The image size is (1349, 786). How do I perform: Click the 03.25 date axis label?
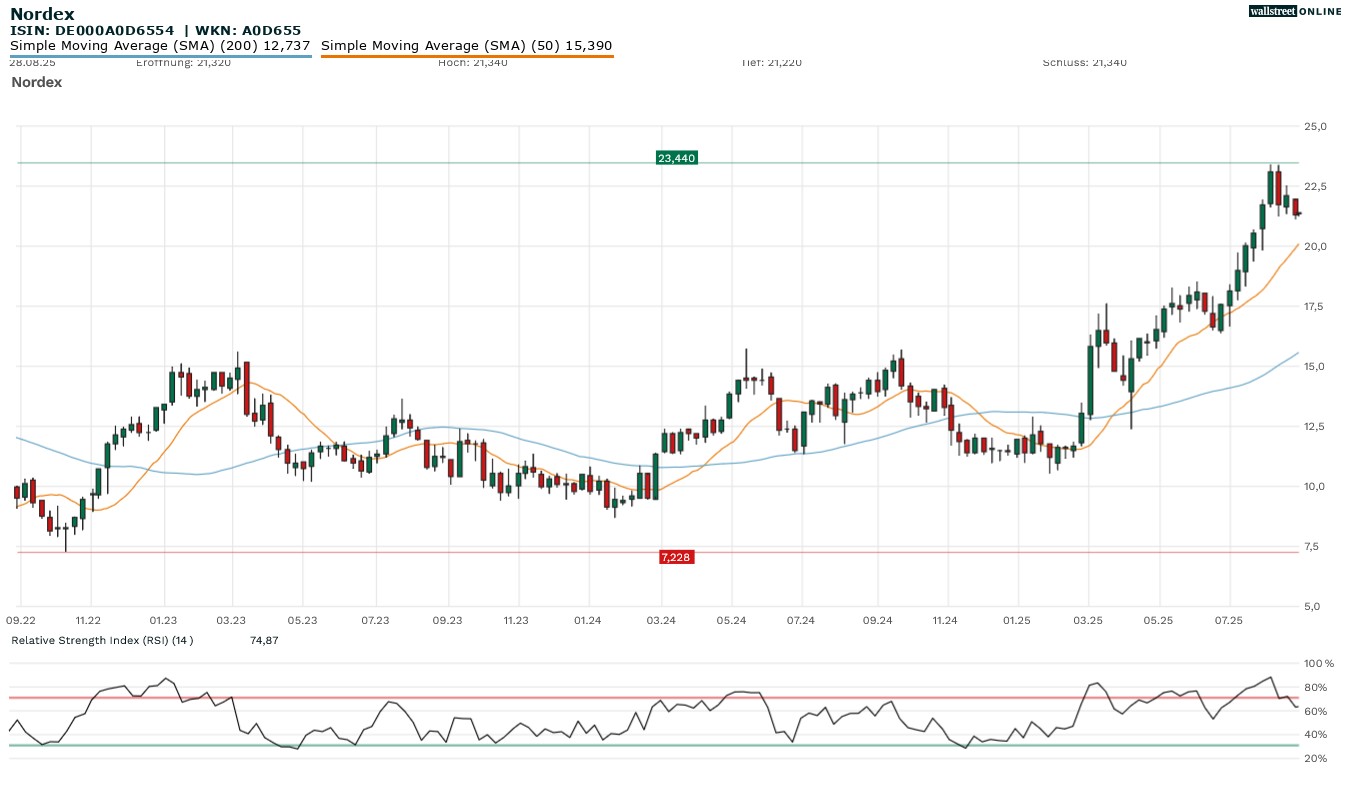(1087, 621)
